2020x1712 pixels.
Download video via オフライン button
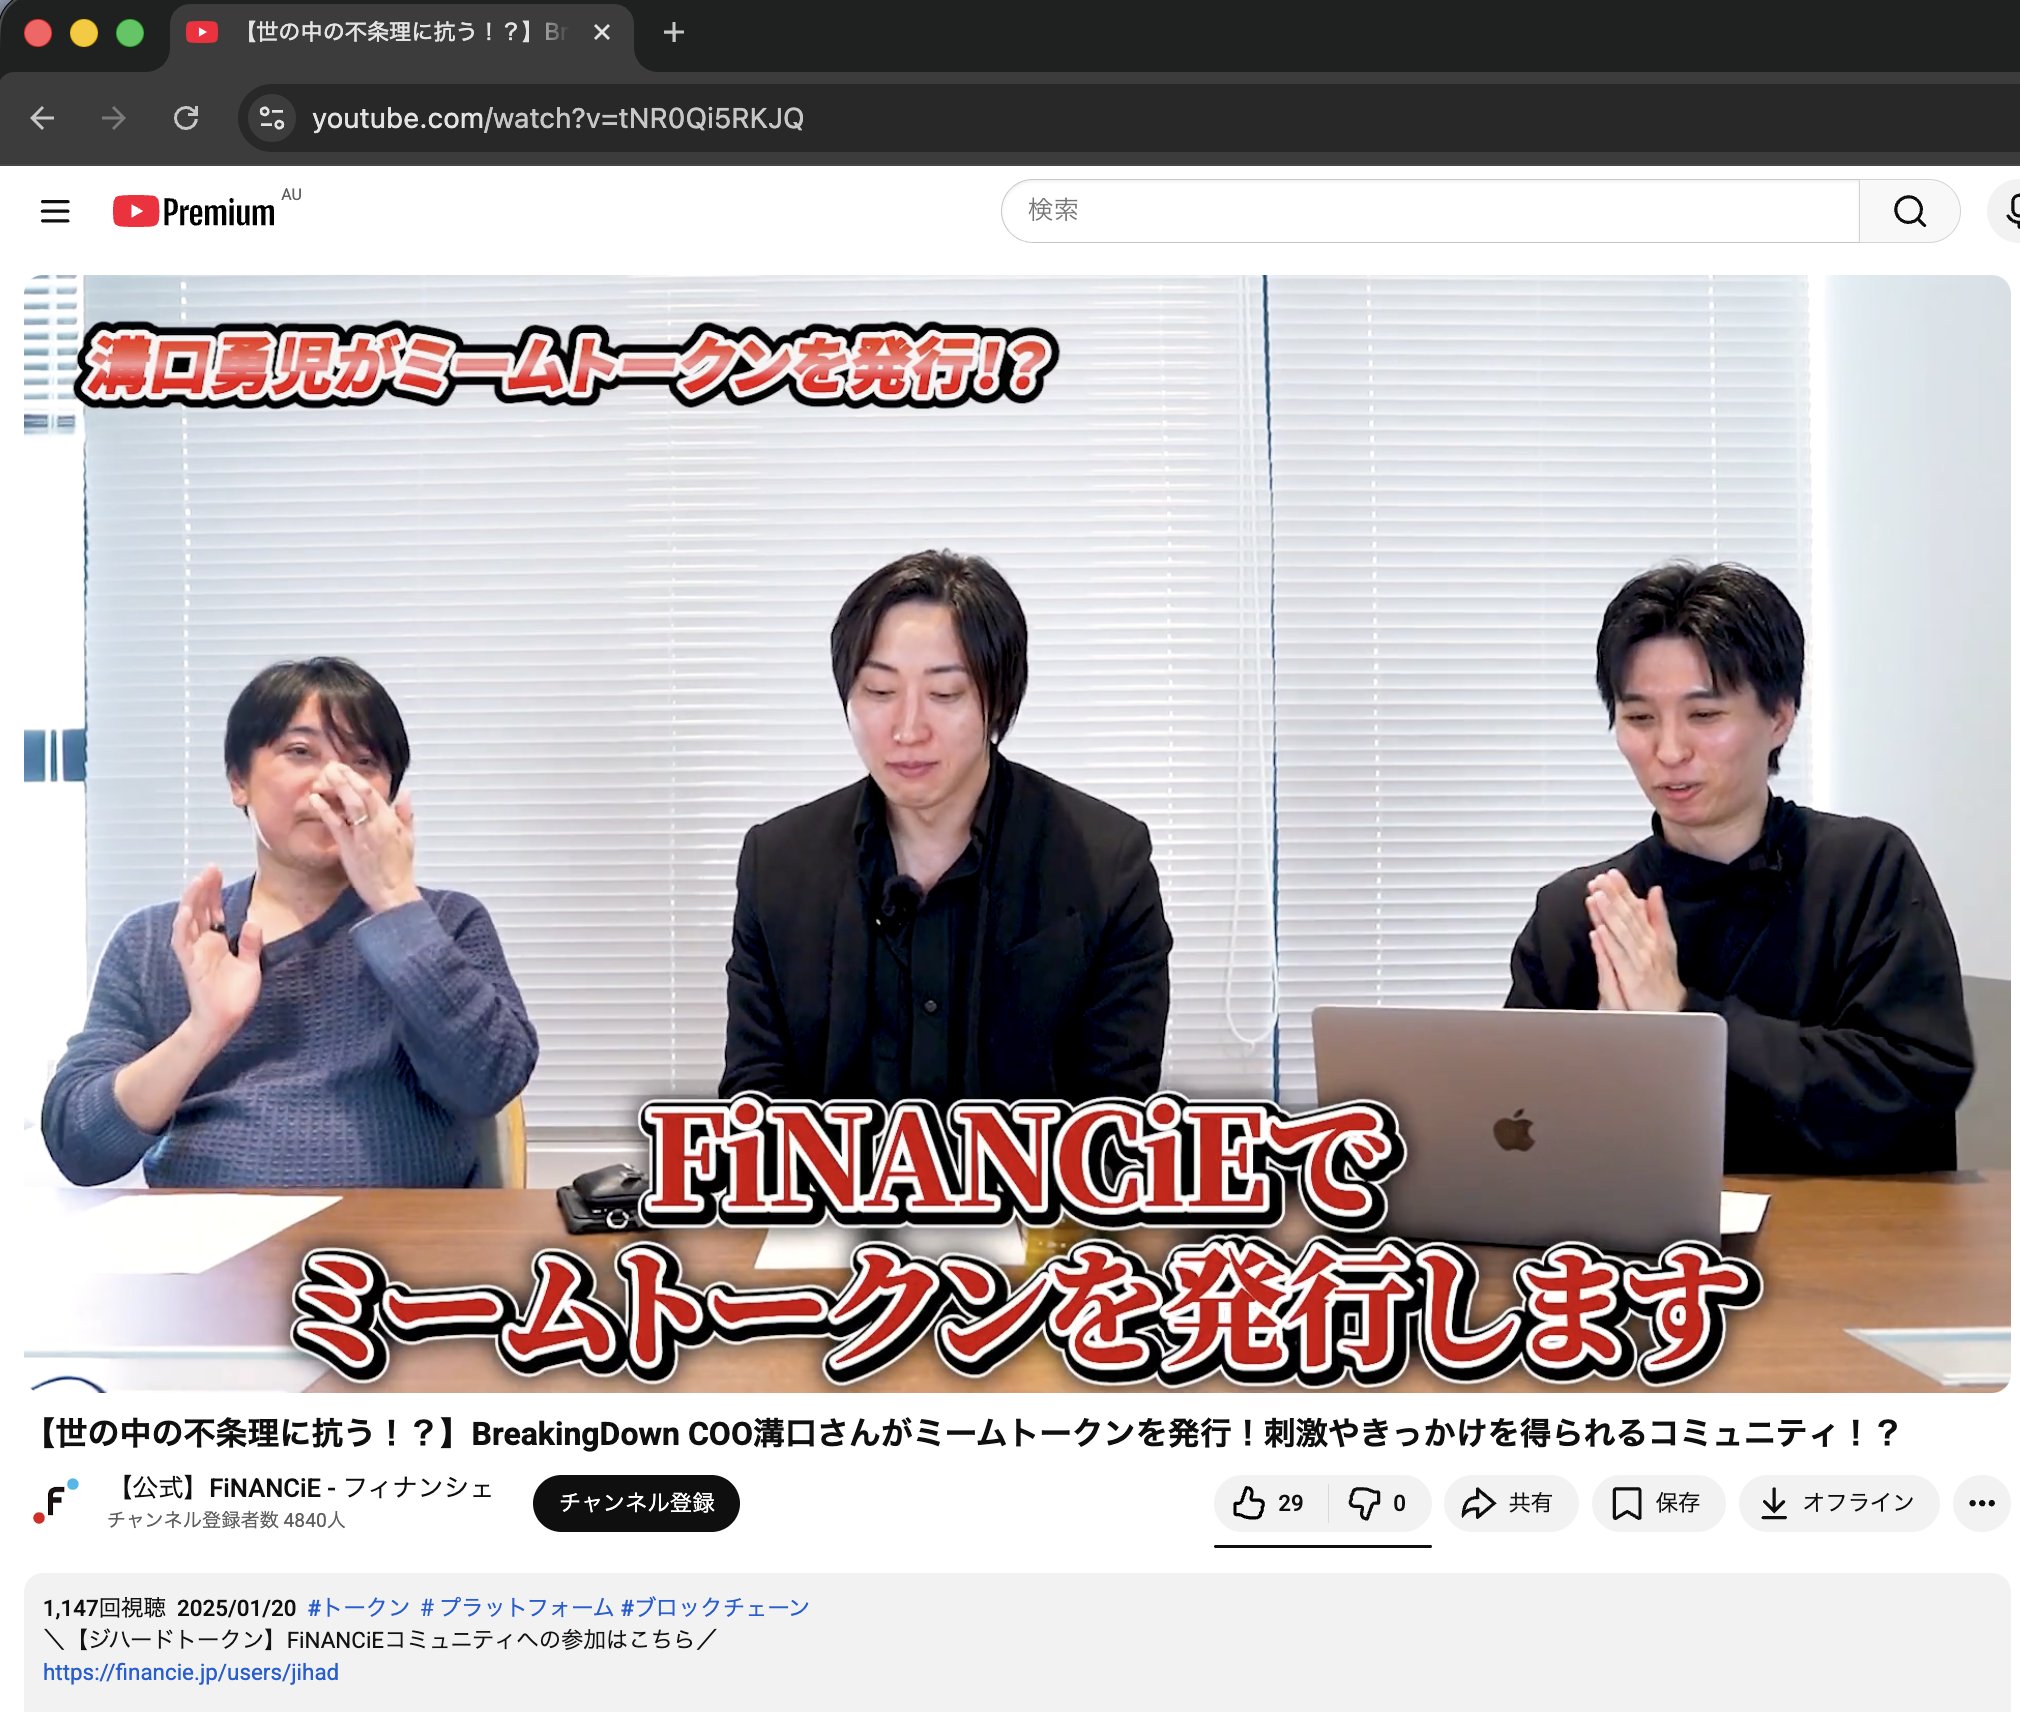tap(1838, 1502)
